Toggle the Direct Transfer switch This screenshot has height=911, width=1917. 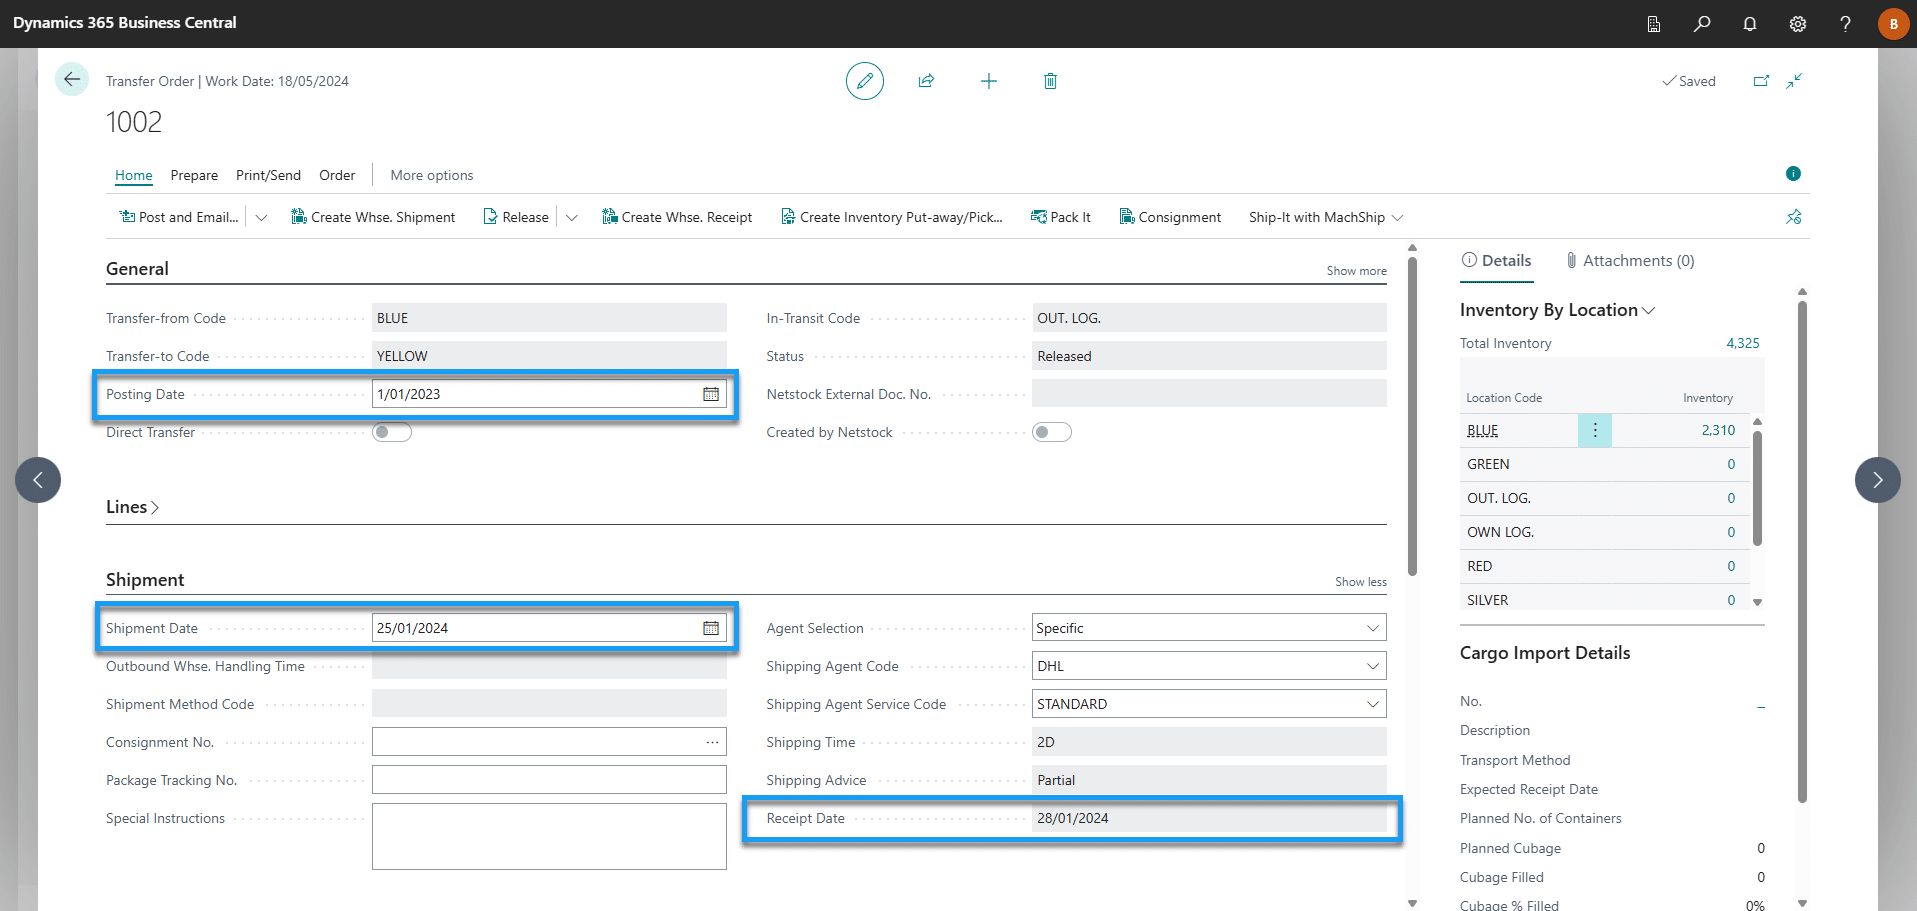point(392,432)
